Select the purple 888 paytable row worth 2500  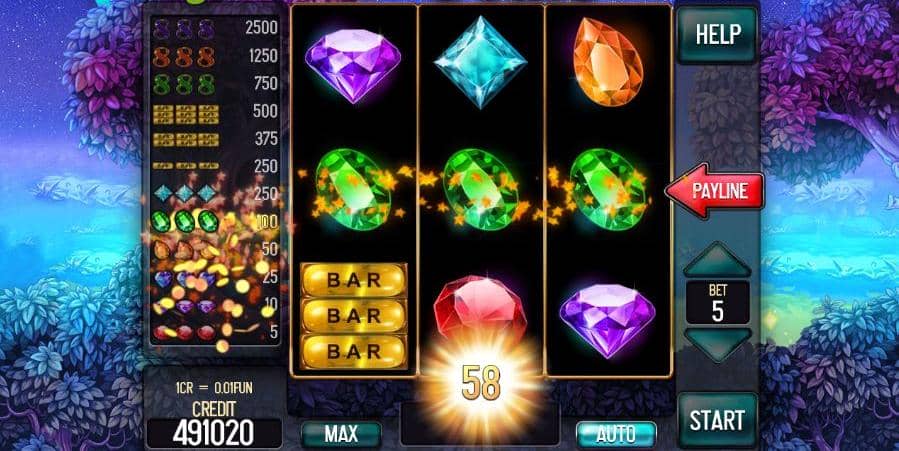click(x=215, y=28)
